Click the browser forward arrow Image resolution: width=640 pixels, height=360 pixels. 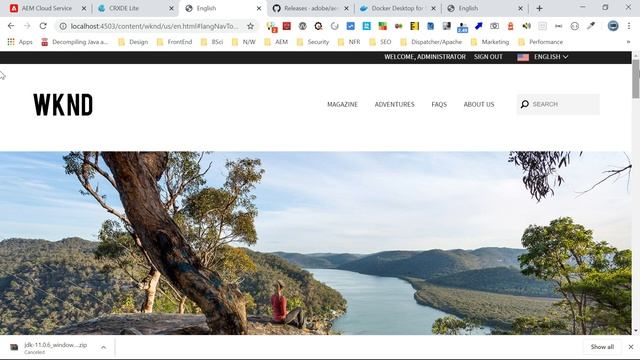[27, 26]
